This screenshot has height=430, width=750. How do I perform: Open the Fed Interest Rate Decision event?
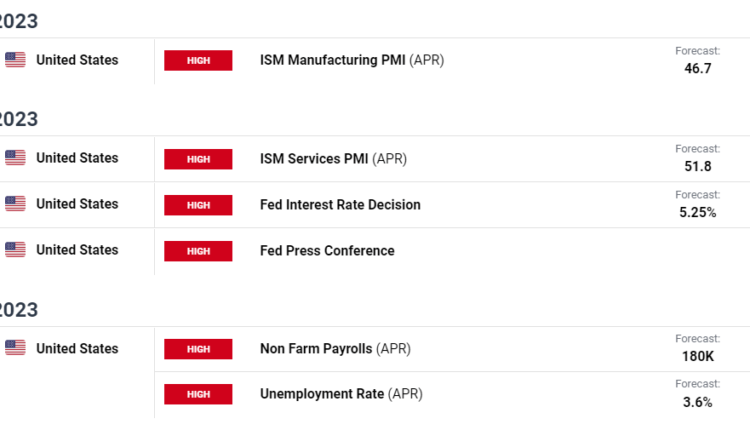pos(340,205)
